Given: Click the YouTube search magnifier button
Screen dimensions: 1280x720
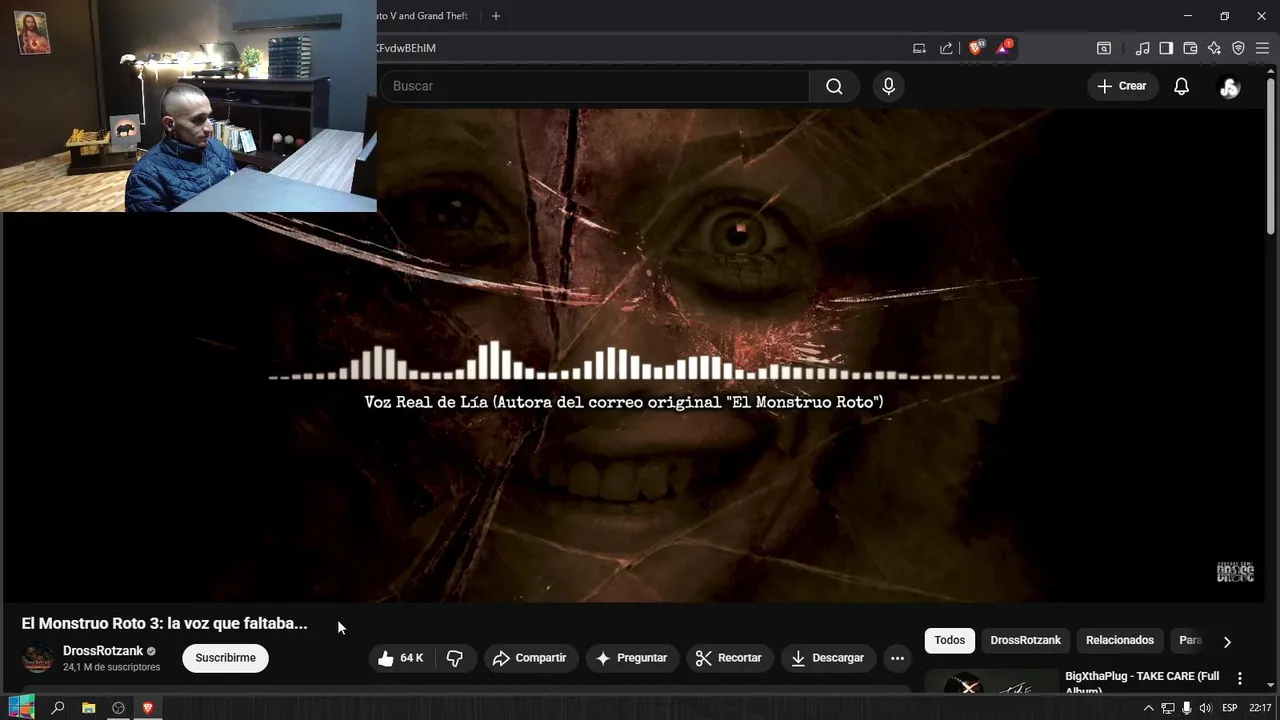Looking at the screenshot, I should pos(834,86).
